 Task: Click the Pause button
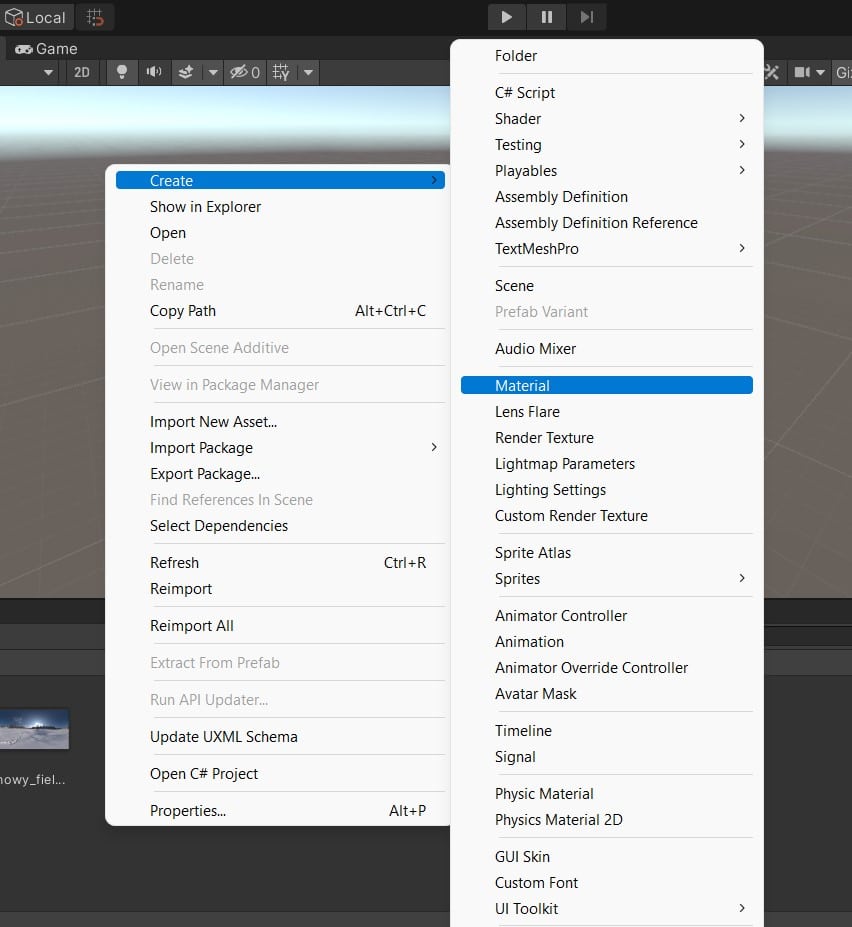(x=546, y=17)
